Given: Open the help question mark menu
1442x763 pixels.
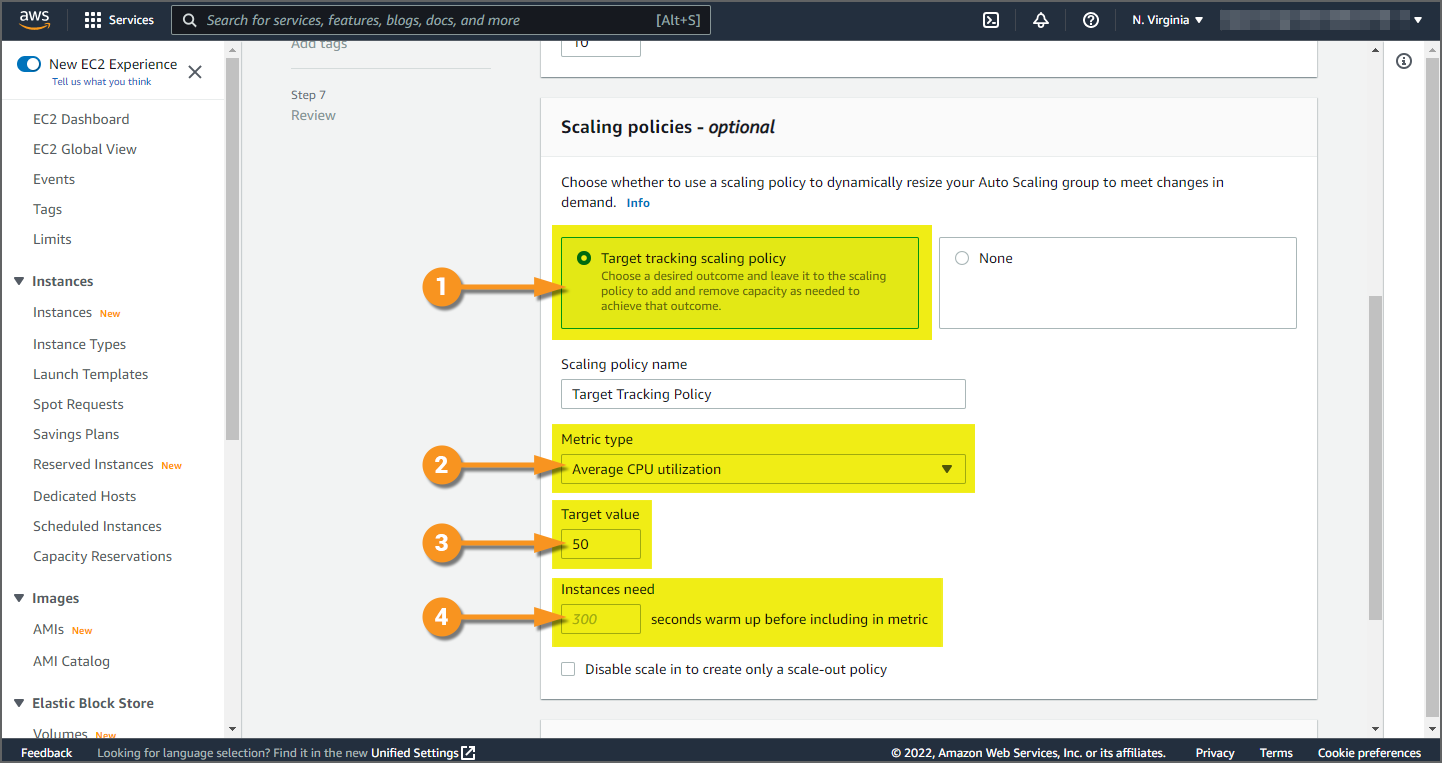Looking at the screenshot, I should (x=1091, y=20).
